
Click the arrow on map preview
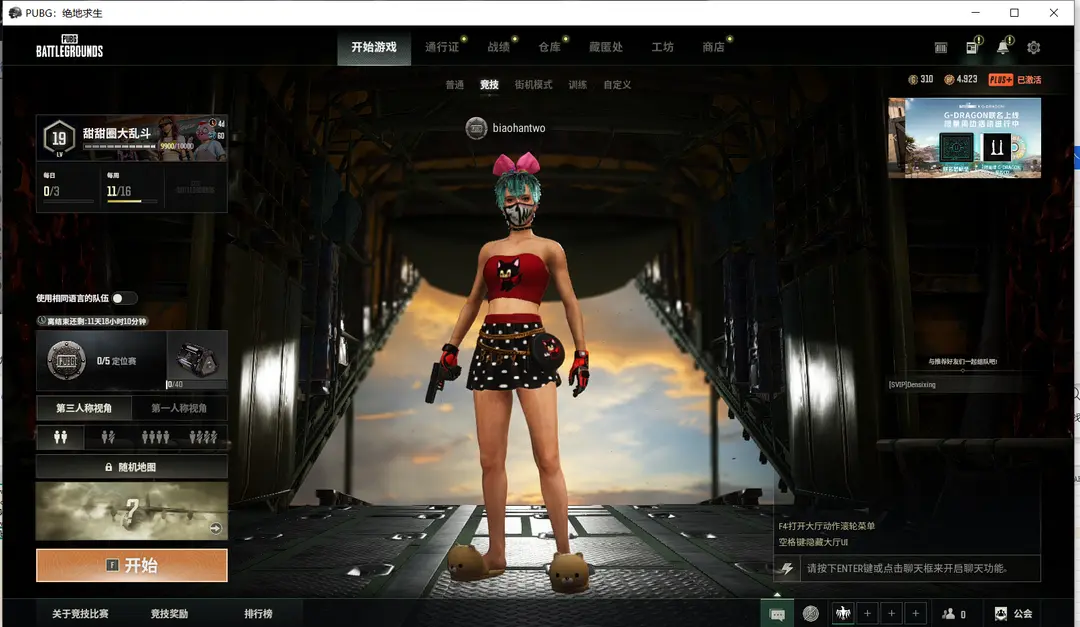216,528
